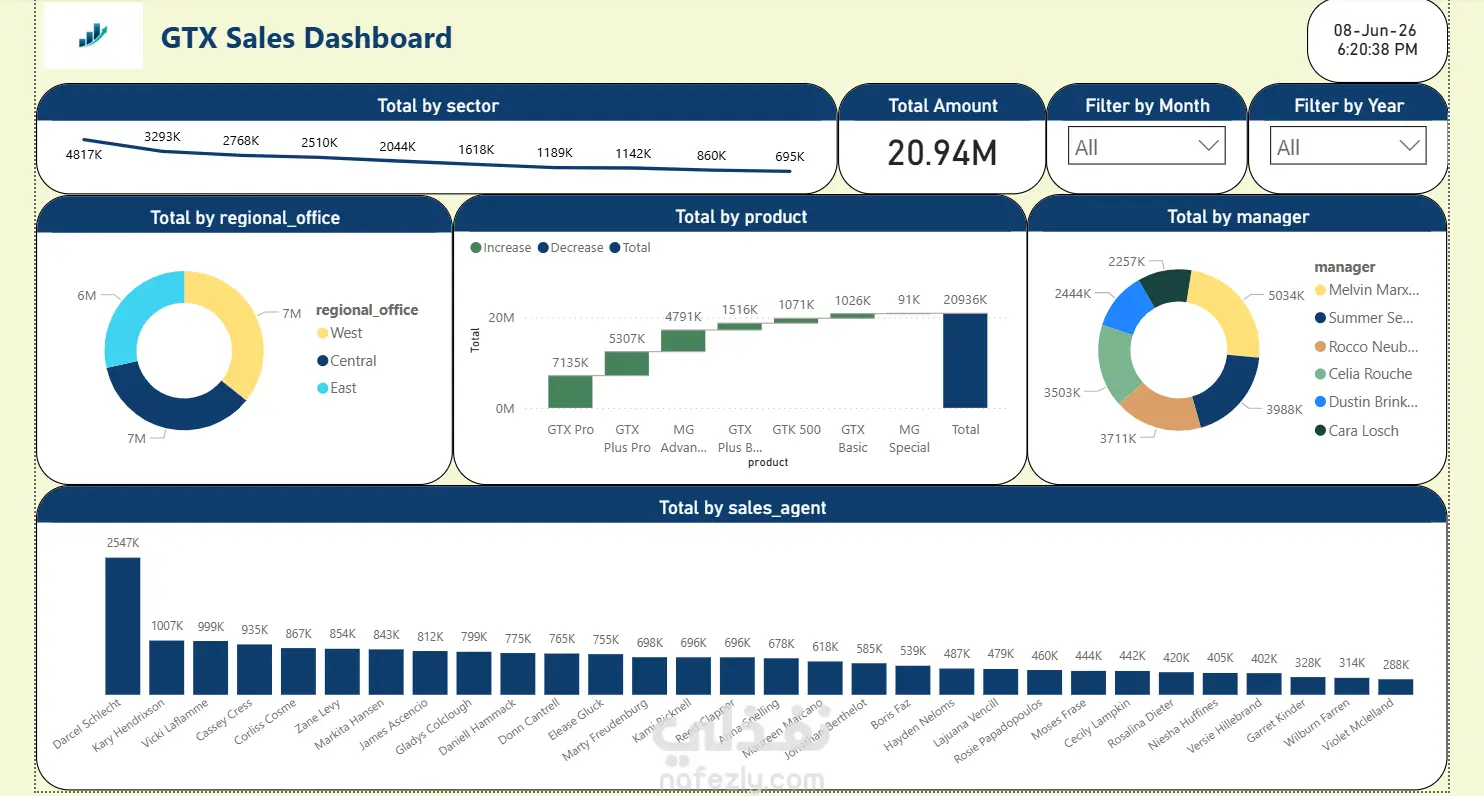Click the 2257K manager donut segment
The width and height of the screenshot is (1484, 796).
[1164, 284]
